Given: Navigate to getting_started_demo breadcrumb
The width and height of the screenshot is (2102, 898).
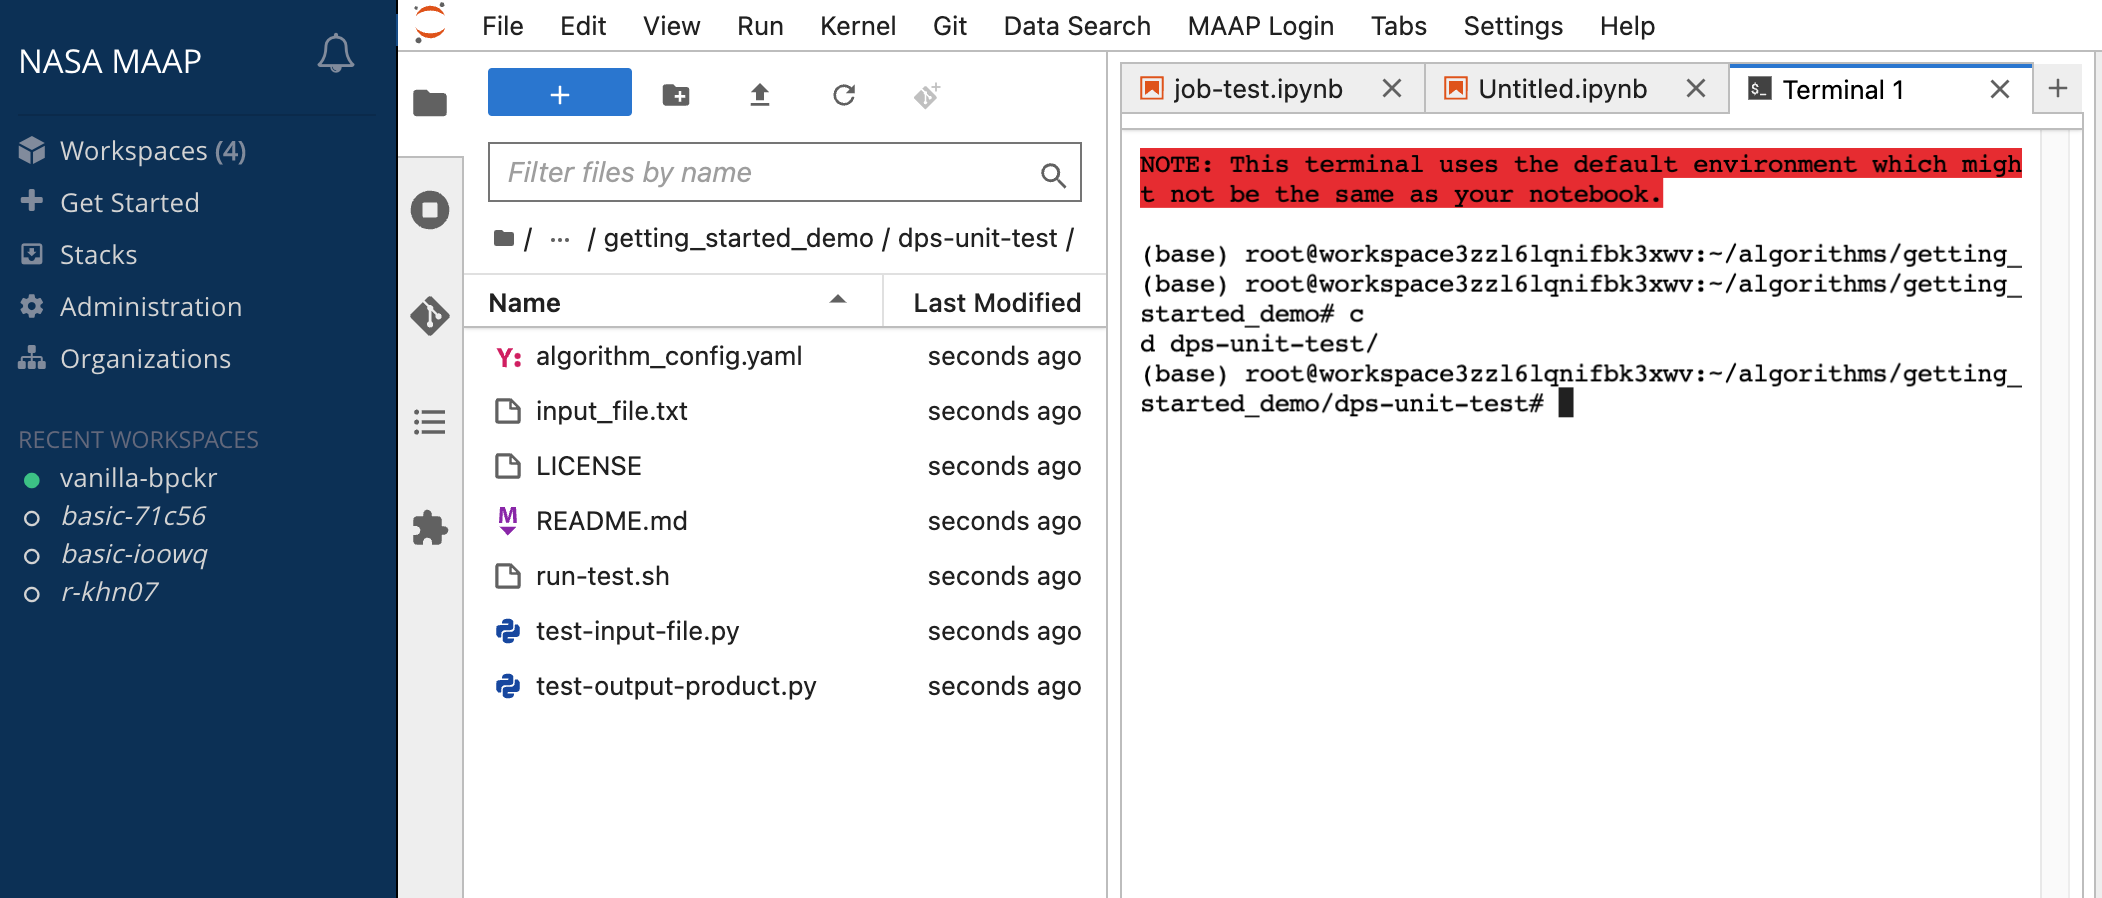Looking at the screenshot, I should coord(738,238).
